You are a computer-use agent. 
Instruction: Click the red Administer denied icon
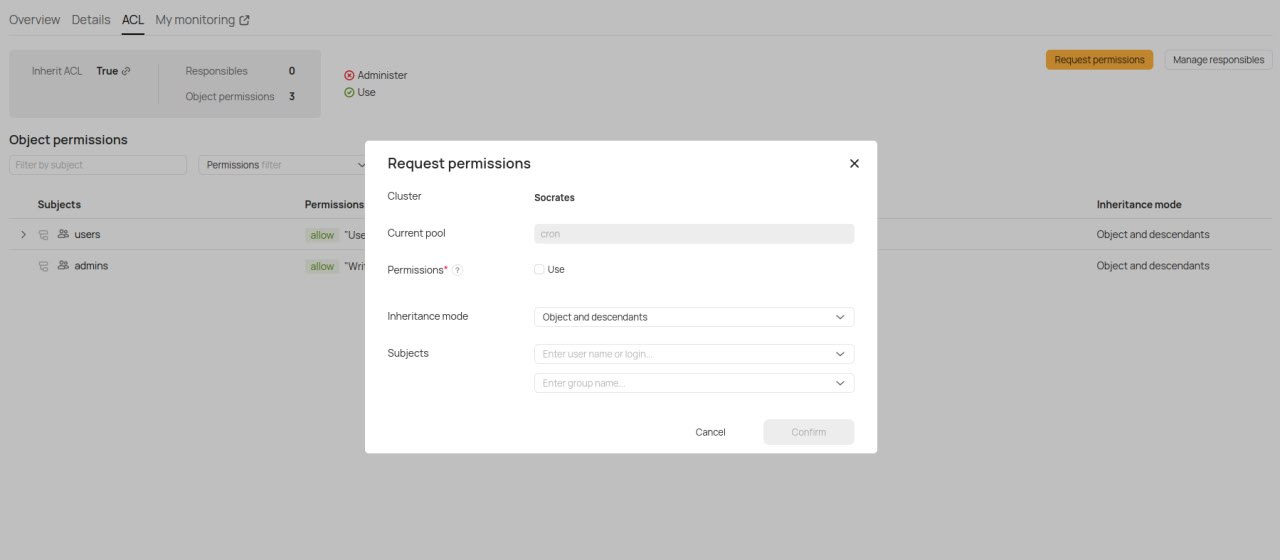click(349, 75)
